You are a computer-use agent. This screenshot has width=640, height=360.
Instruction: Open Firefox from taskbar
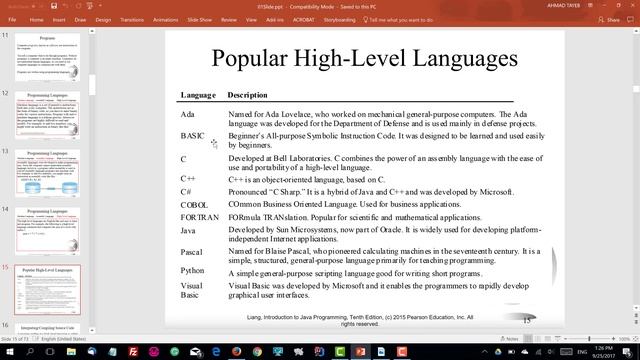pyautogui.click(x=236, y=351)
